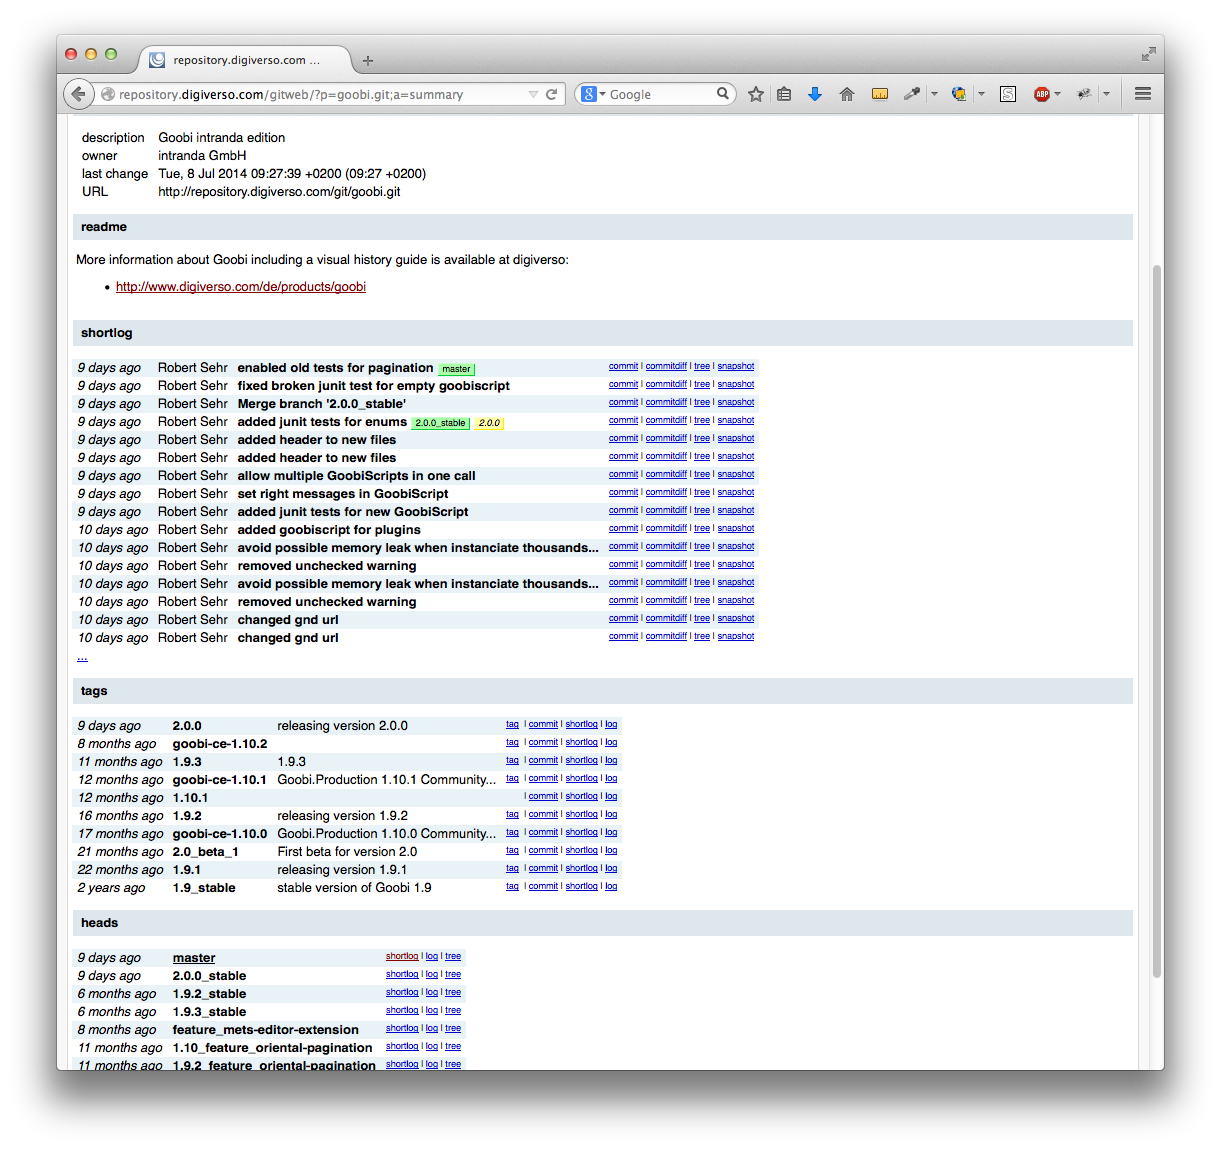The image size is (1221, 1149).
Task: Click tree for feature_mets-editor-extension head
Action: pyautogui.click(x=453, y=1029)
